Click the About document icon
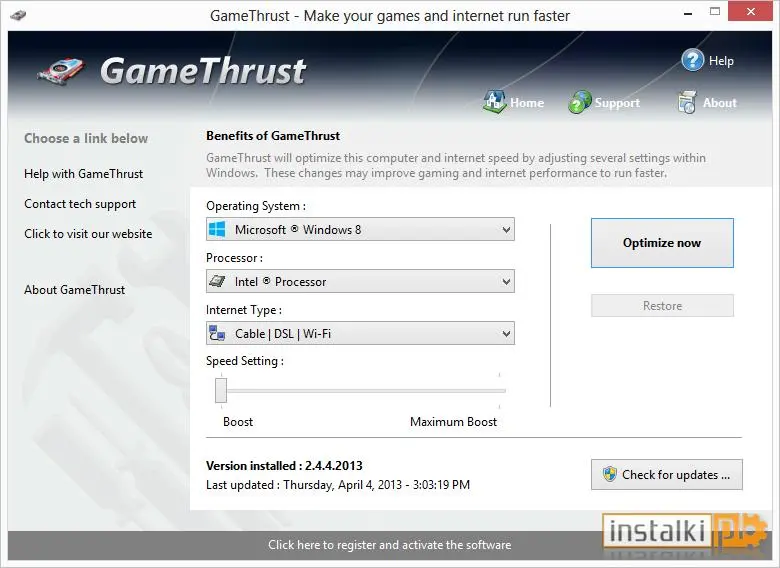Screen dimensions: 780x568 pos(687,102)
